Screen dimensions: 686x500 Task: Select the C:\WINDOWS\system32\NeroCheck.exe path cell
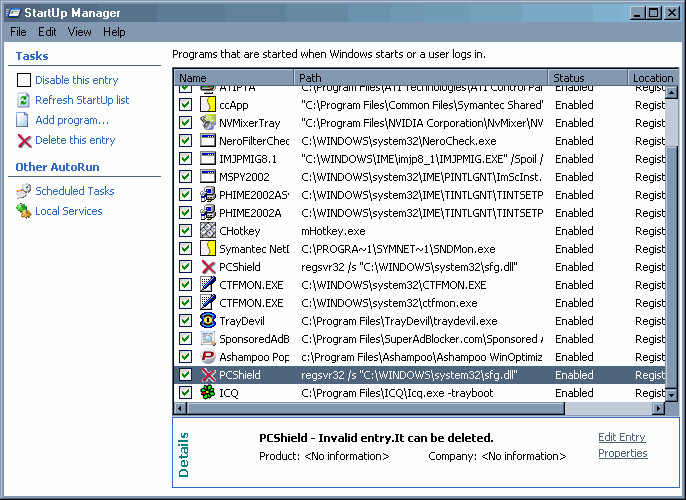pos(399,141)
